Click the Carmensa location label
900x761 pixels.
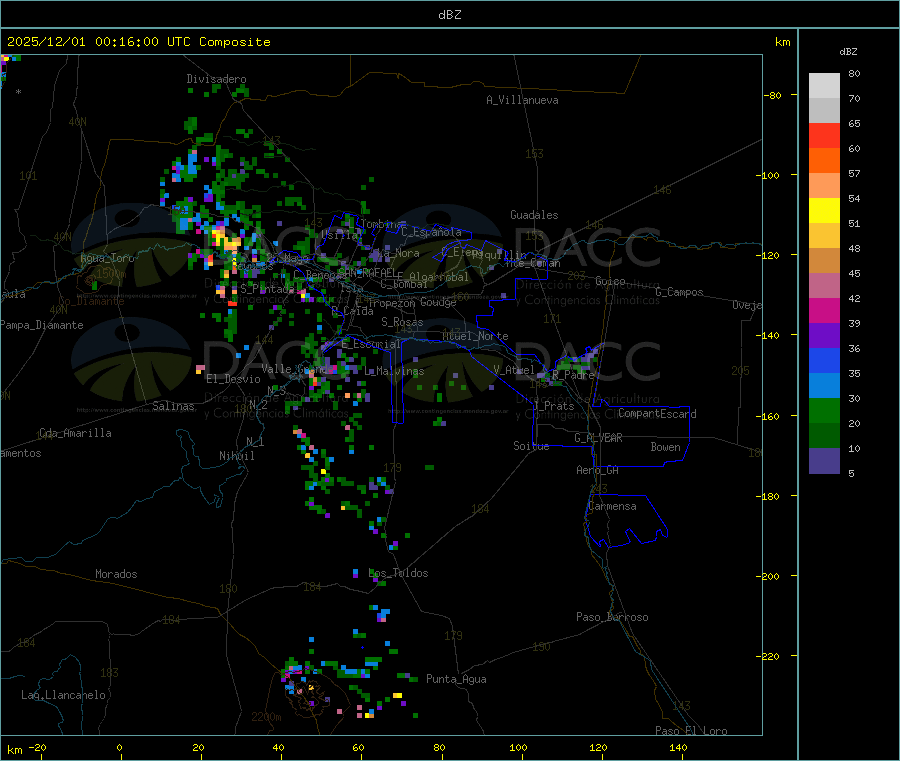(612, 506)
